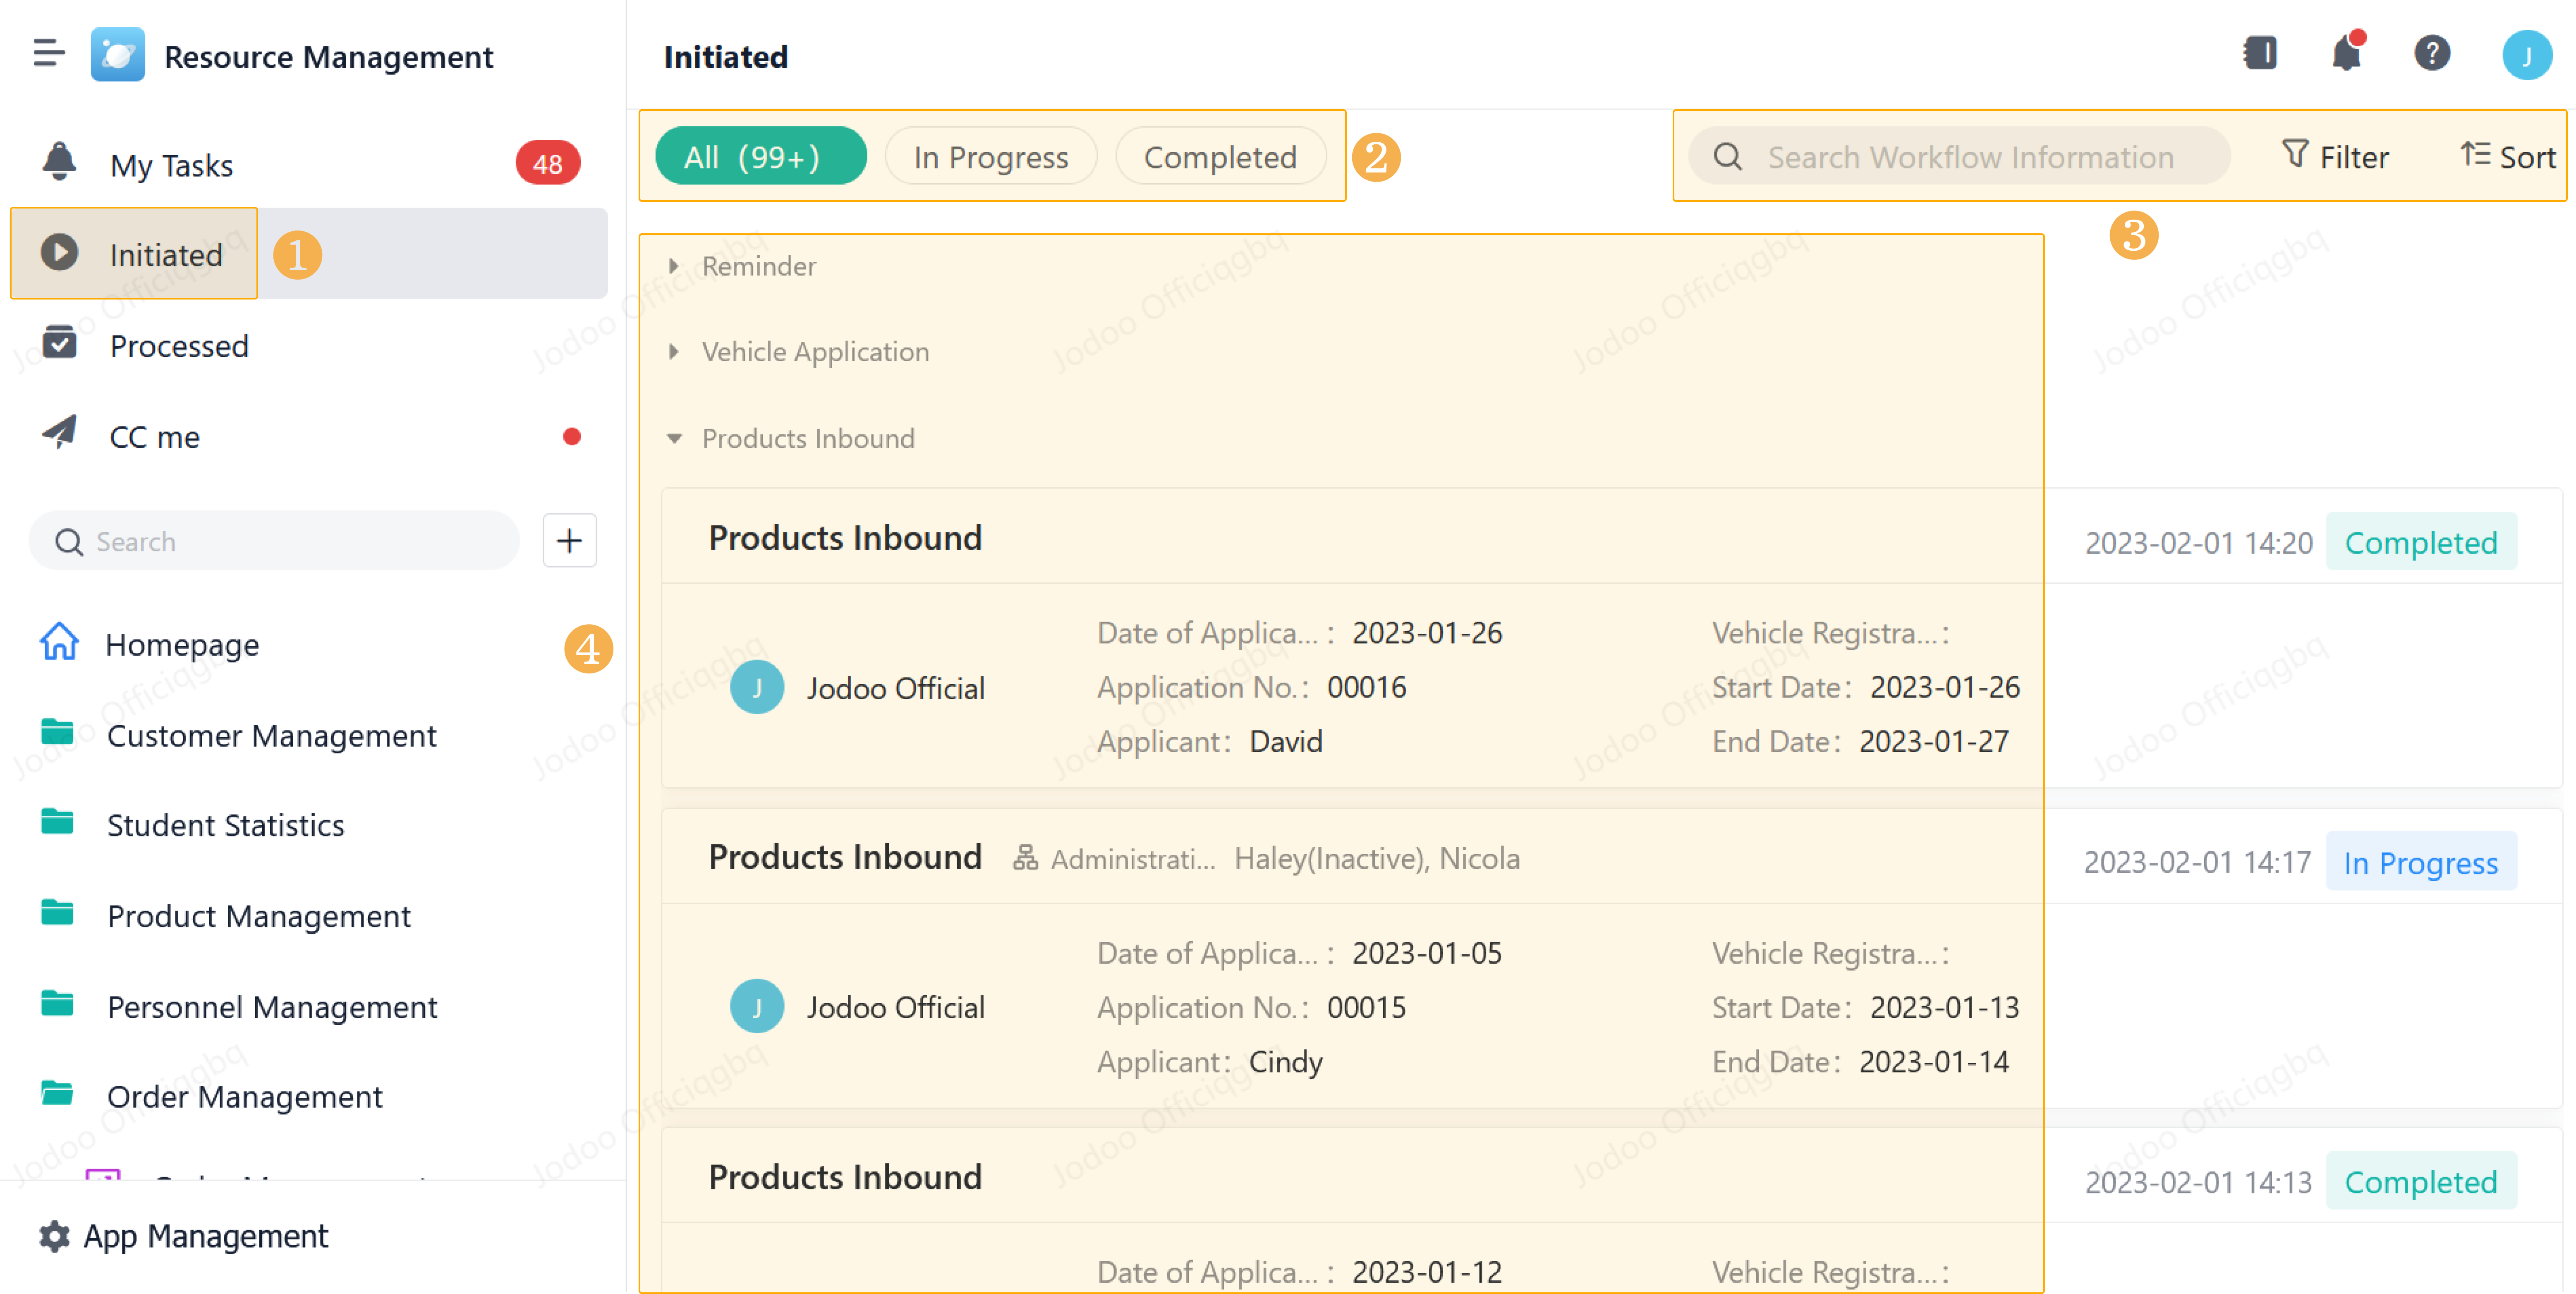2576x1294 pixels.
Task: Open Products Inbound card dated 2023-02-01 14:13
Action: pyautogui.click(x=1611, y=1210)
